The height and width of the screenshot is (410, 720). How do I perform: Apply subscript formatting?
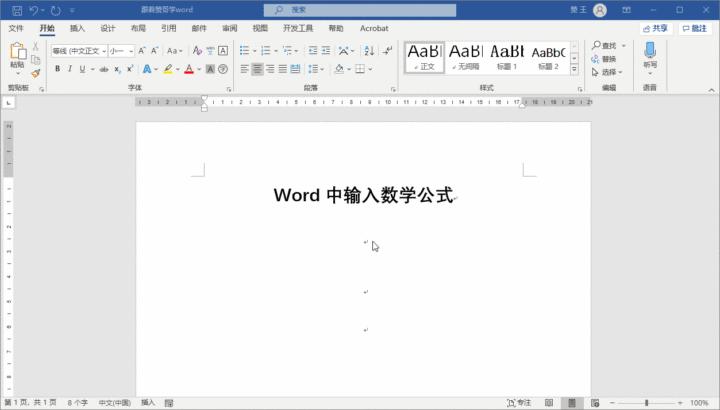pyautogui.click(x=118, y=69)
